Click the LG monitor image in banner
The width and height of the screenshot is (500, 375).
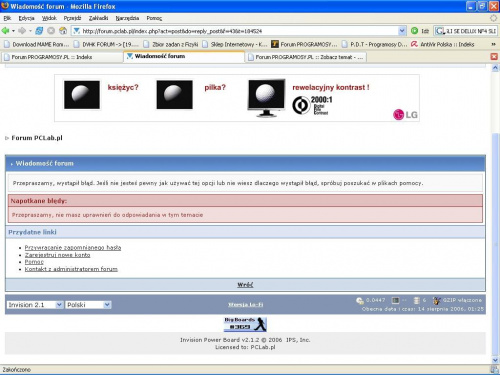tap(266, 98)
